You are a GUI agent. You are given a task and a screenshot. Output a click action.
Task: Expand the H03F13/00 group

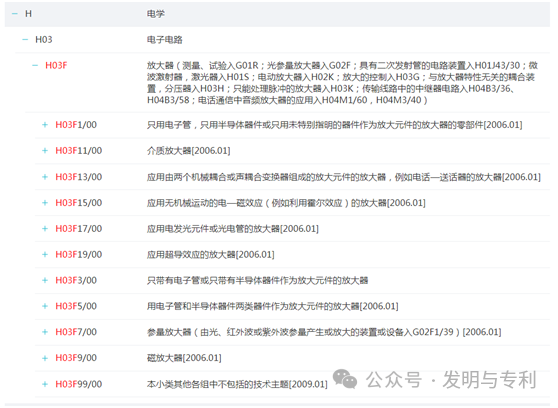[x=45, y=177]
